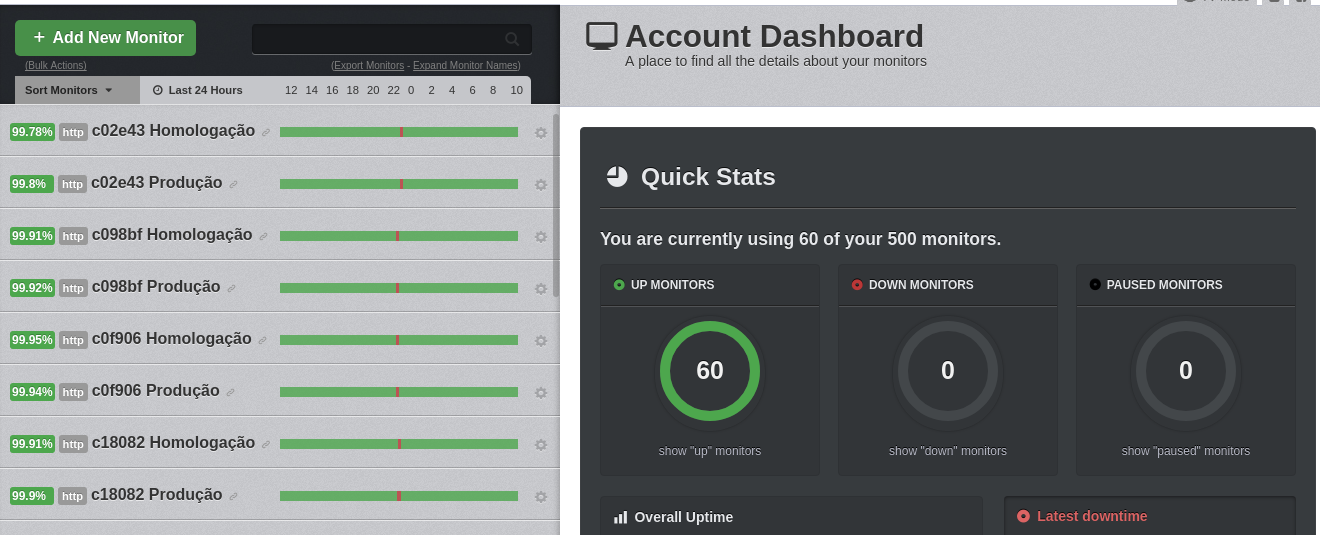Open settings gear for c02e43 Homologação
This screenshot has width=1320, height=535.
pos(541,133)
